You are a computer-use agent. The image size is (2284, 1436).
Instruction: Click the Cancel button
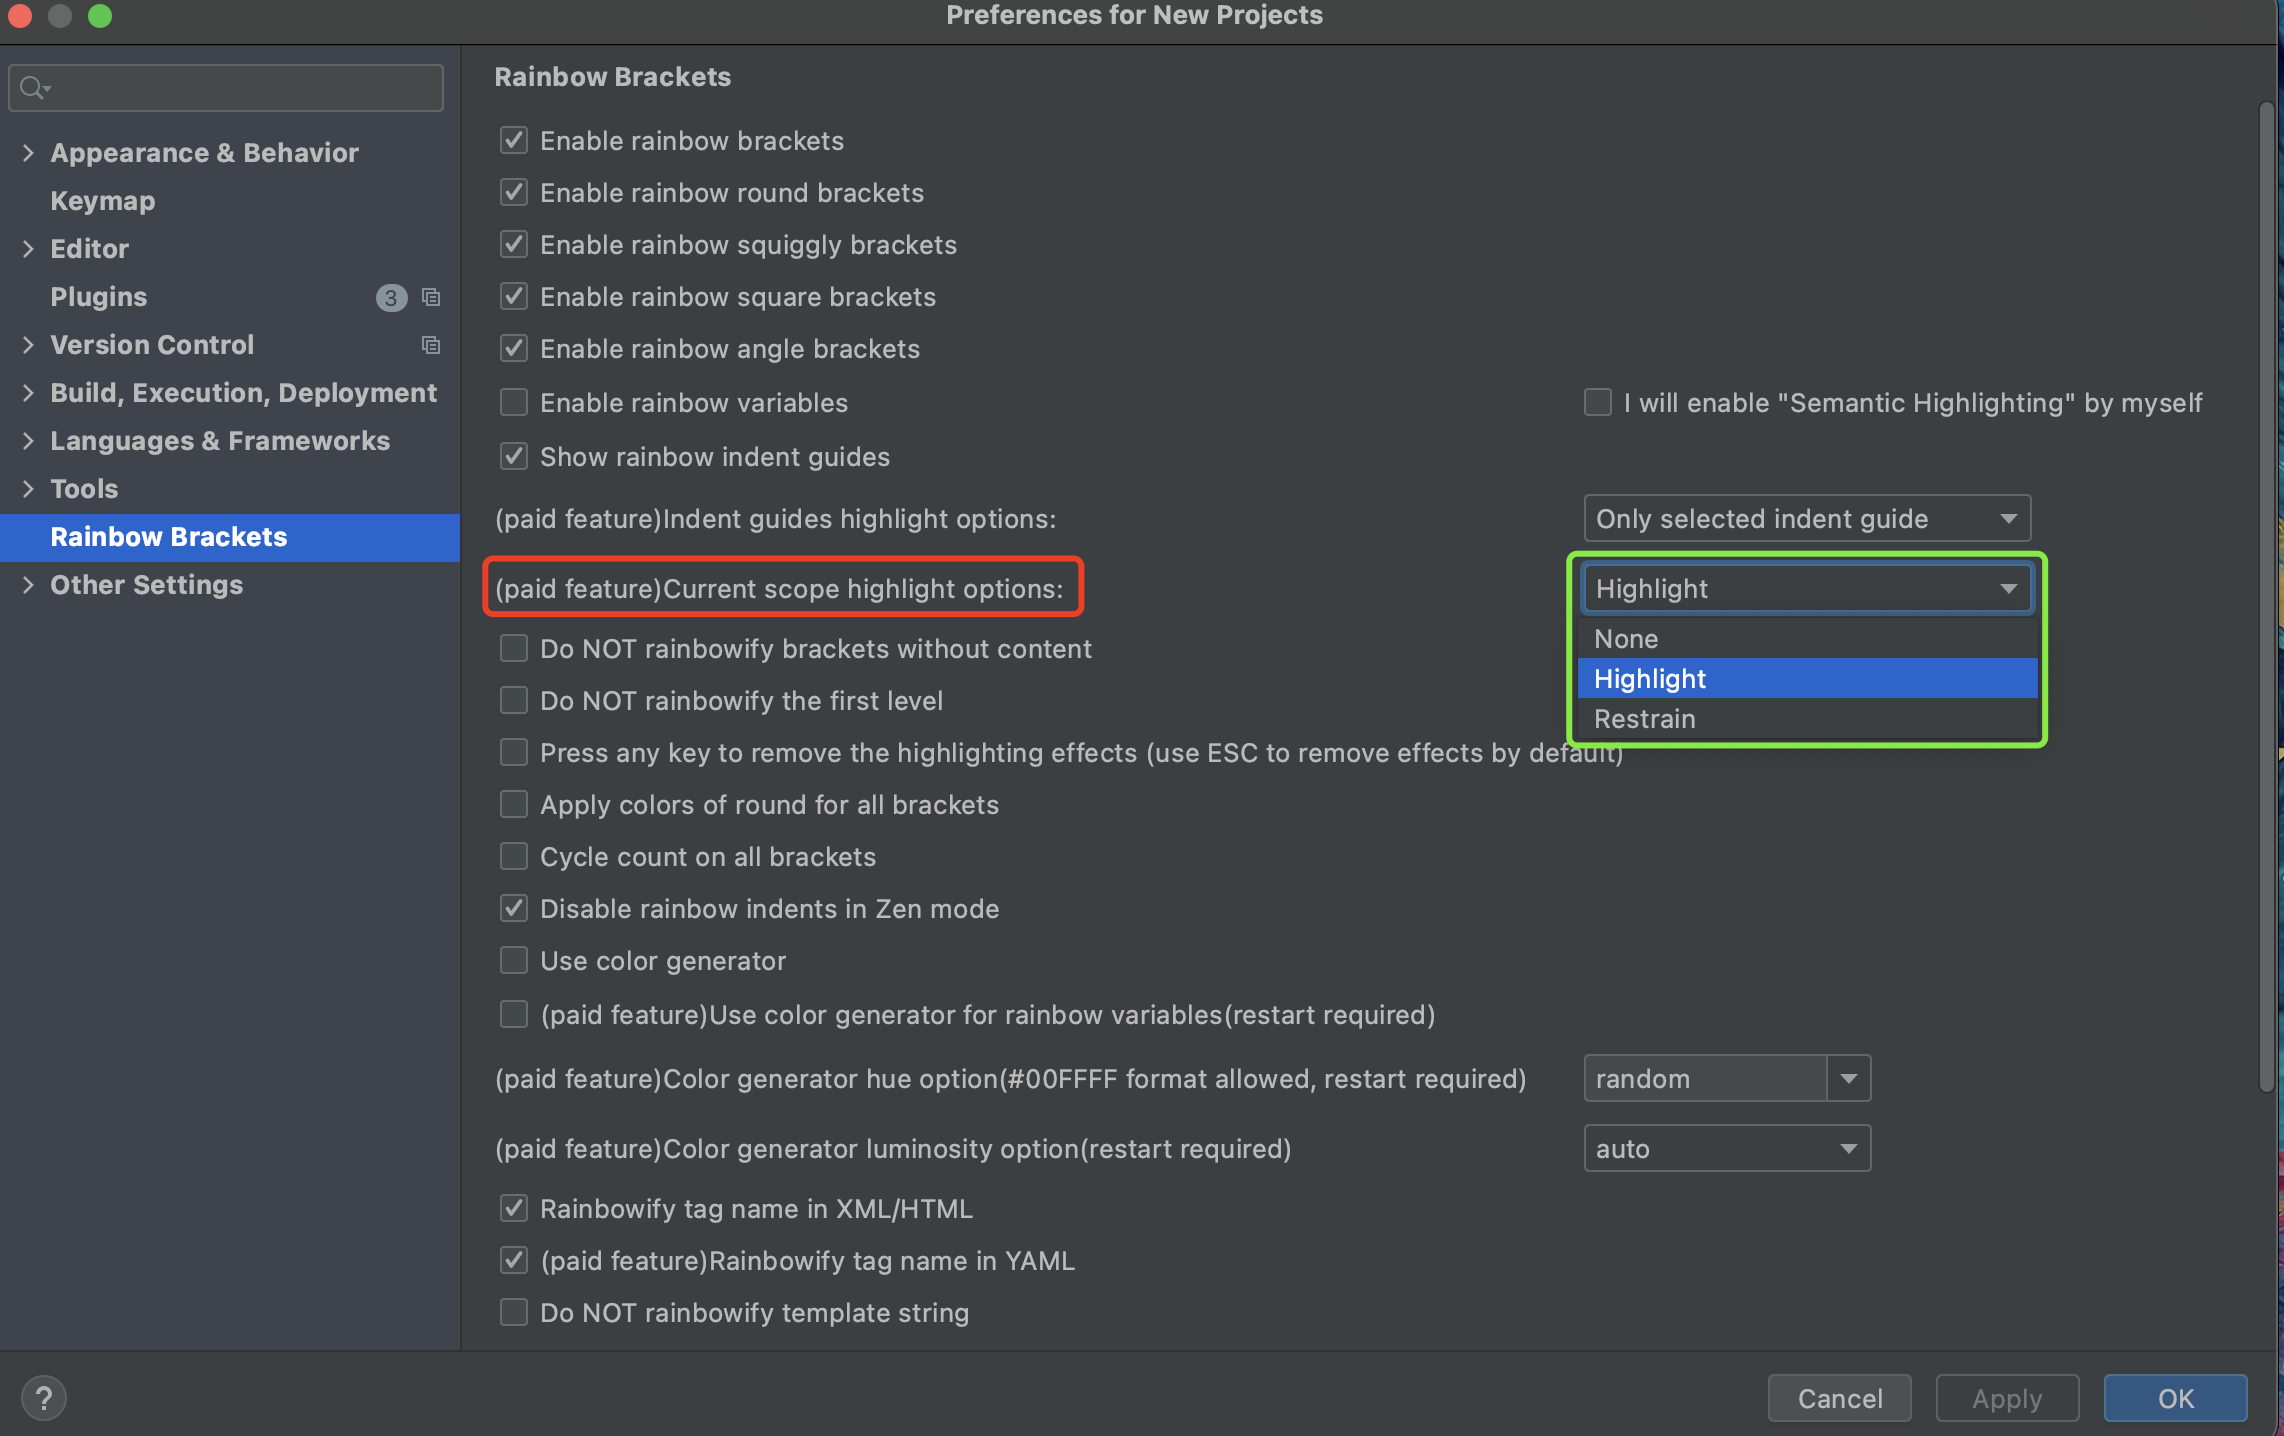pos(1840,1398)
